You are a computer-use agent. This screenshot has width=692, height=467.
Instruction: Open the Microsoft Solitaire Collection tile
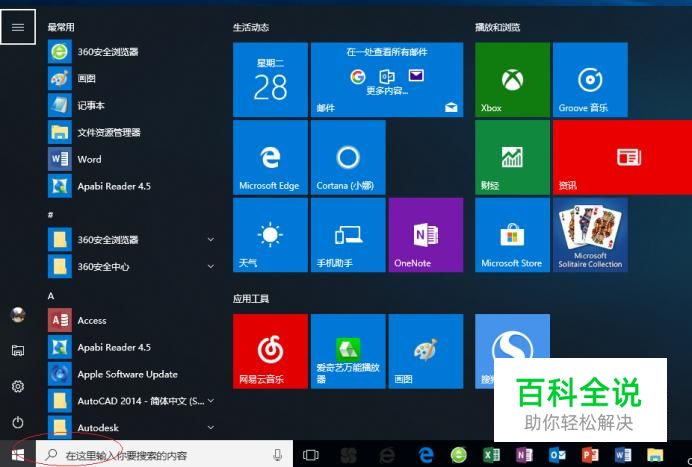pos(590,235)
